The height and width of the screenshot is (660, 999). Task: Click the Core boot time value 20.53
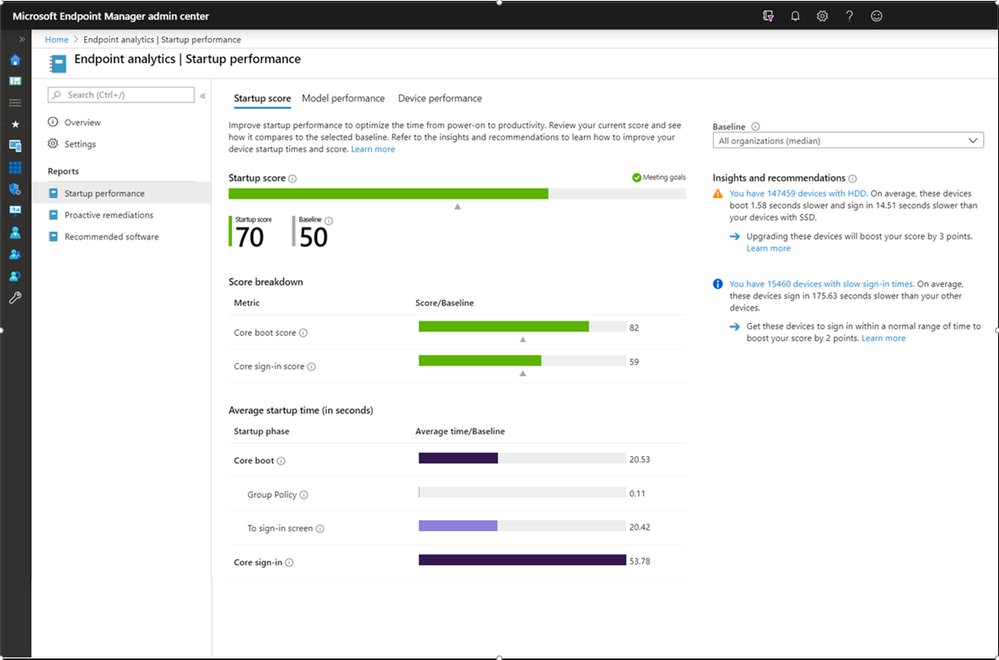point(640,459)
